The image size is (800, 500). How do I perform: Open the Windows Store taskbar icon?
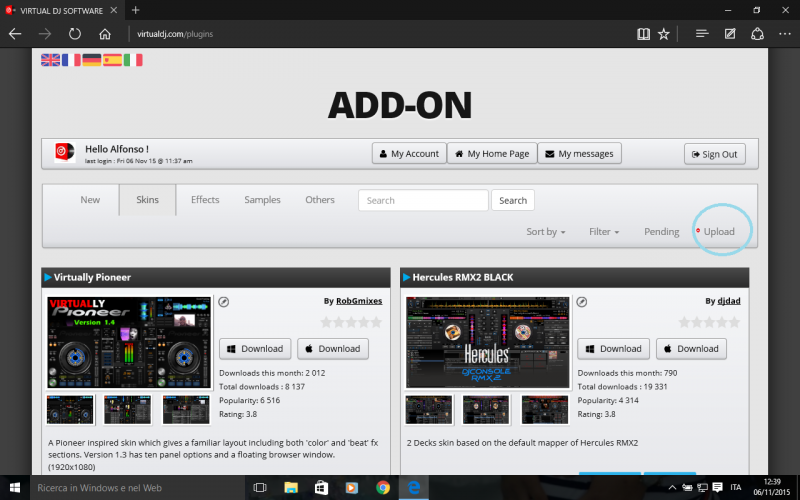(321, 488)
